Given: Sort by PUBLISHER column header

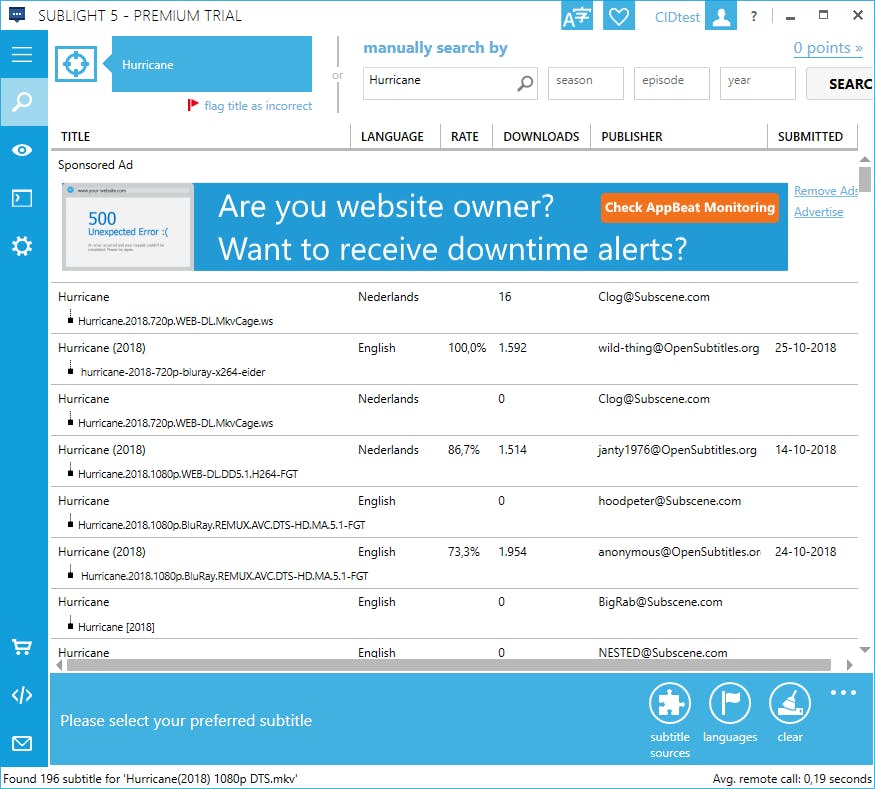Looking at the screenshot, I should (x=632, y=137).
